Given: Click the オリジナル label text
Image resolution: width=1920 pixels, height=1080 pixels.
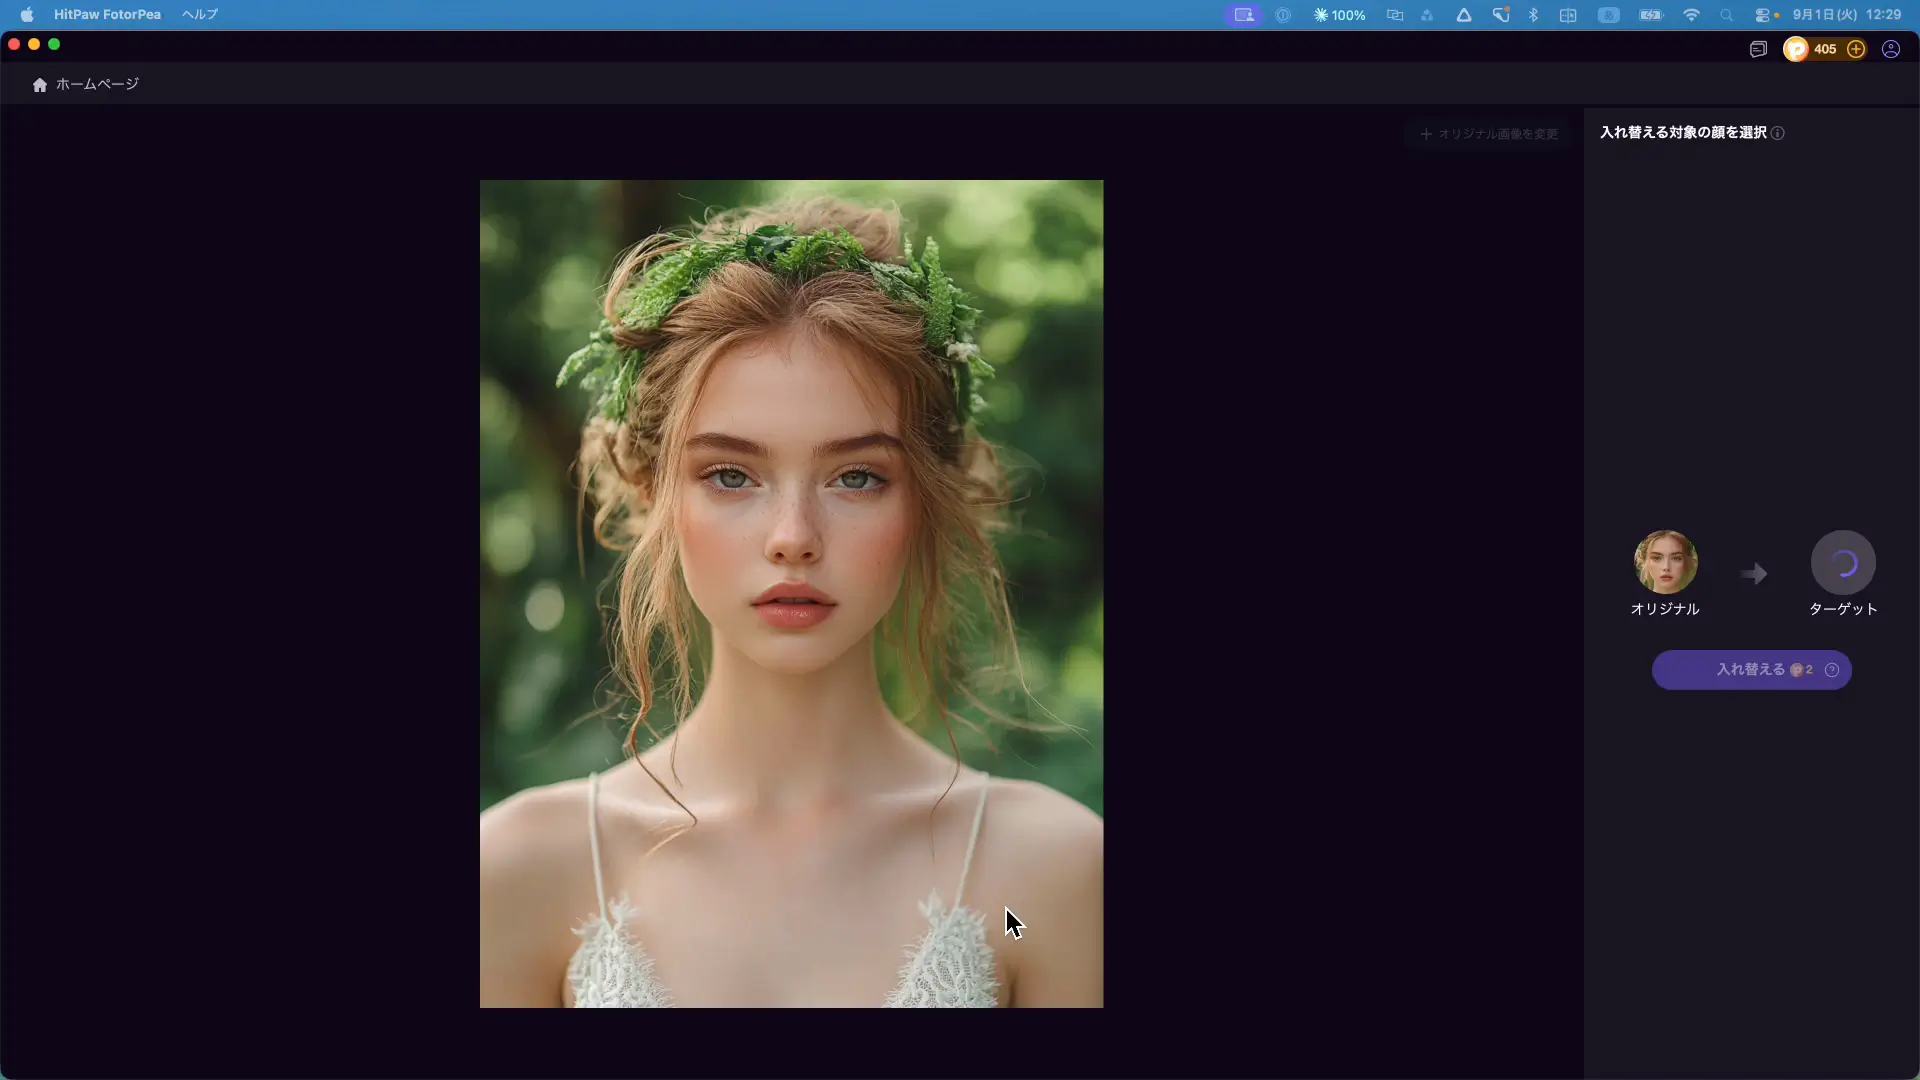Looking at the screenshot, I should (x=1665, y=609).
